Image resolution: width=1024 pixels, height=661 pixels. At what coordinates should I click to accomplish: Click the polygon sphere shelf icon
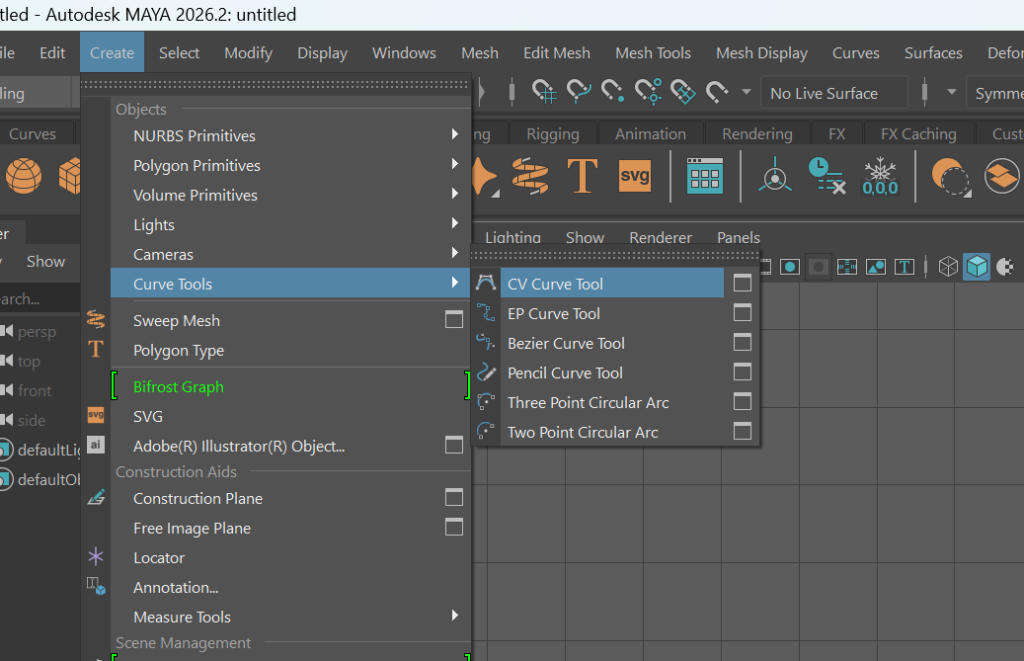point(24,177)
